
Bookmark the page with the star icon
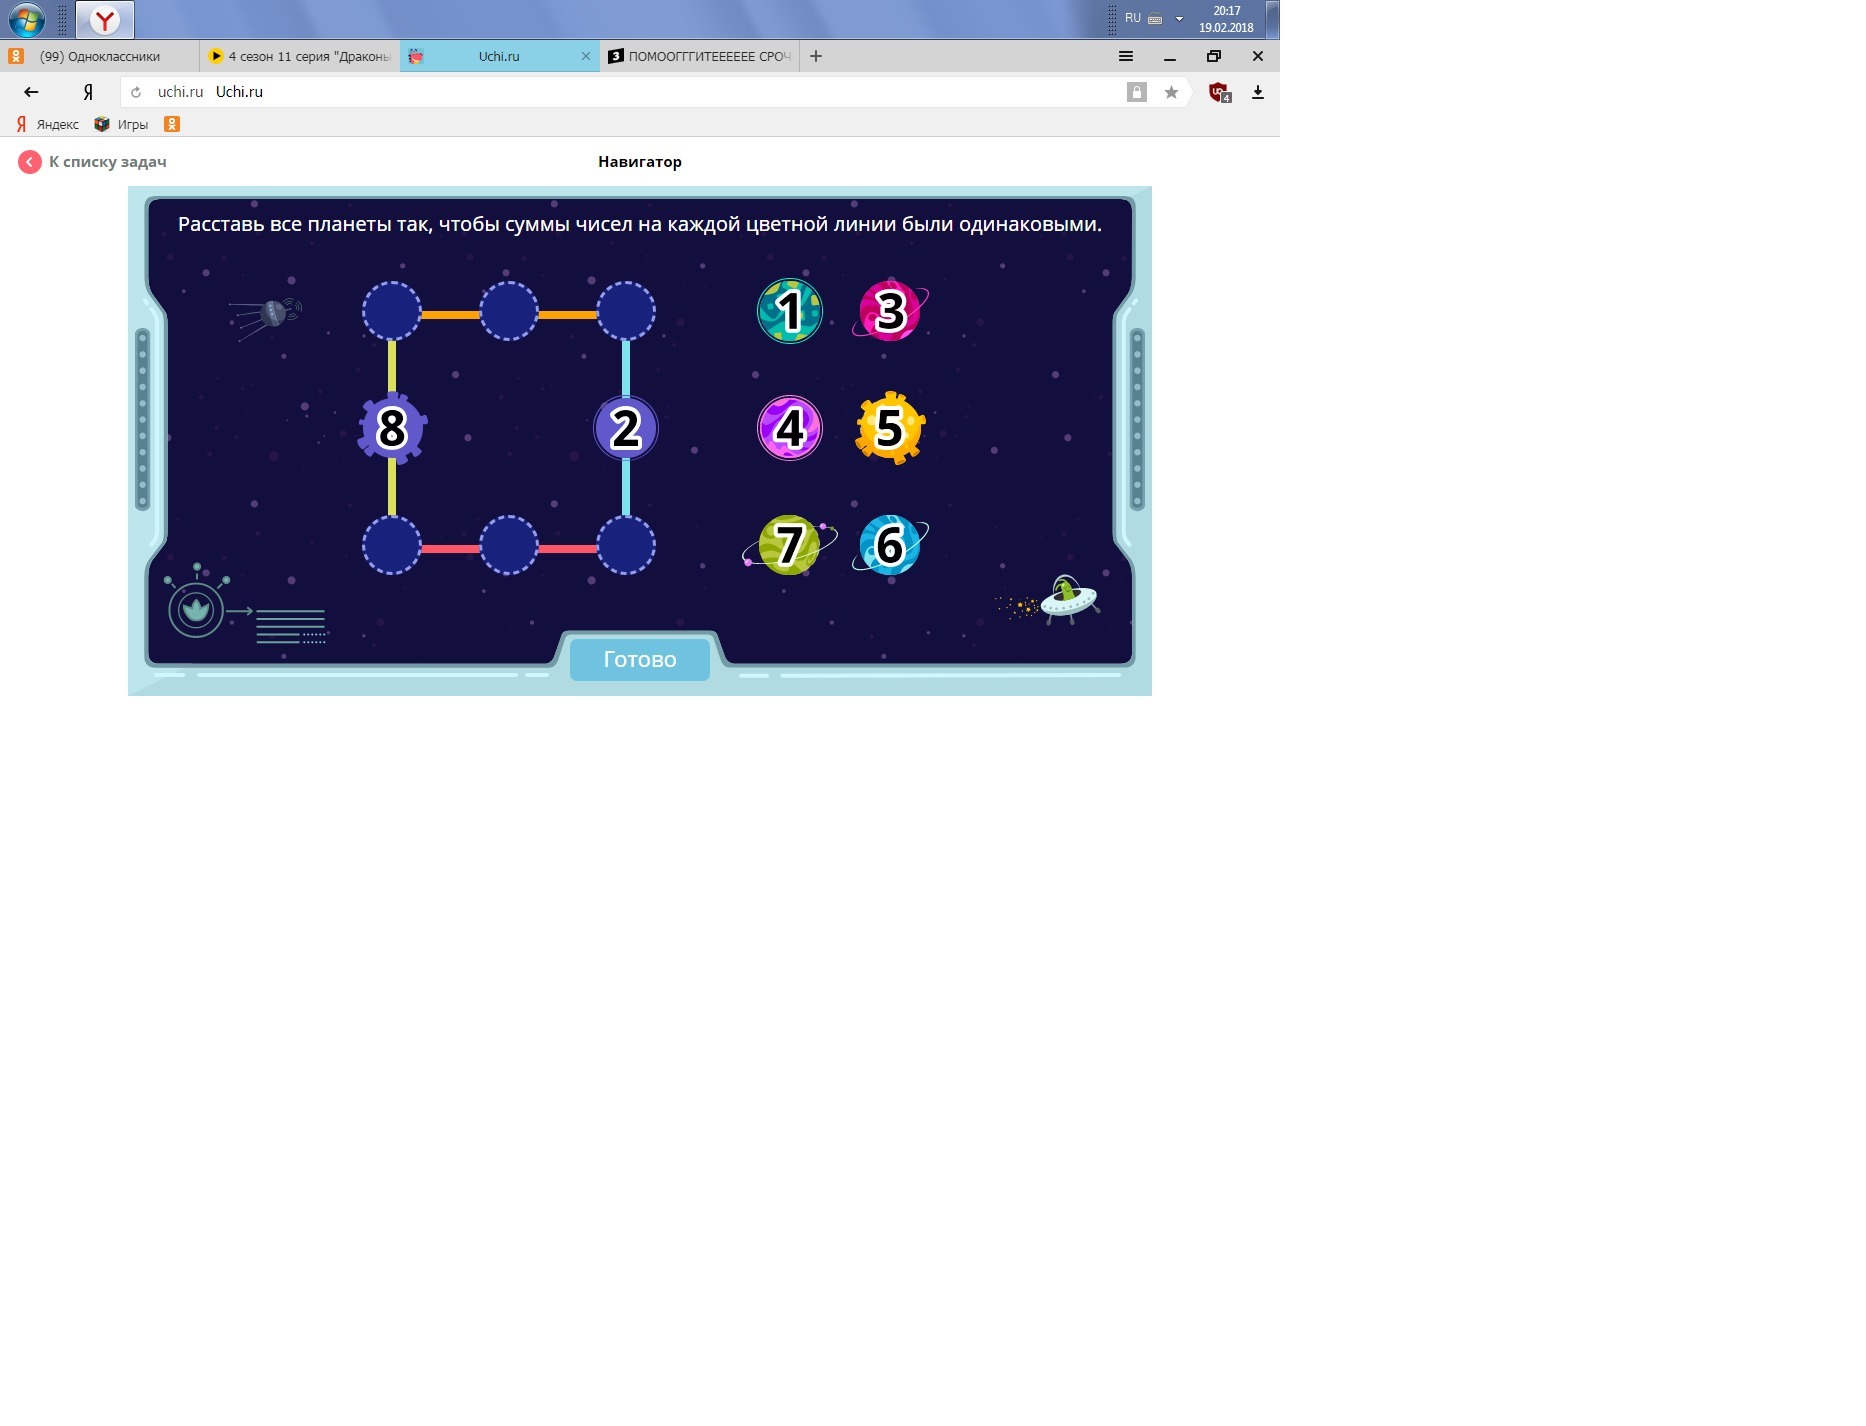[x=1171, y=93]
